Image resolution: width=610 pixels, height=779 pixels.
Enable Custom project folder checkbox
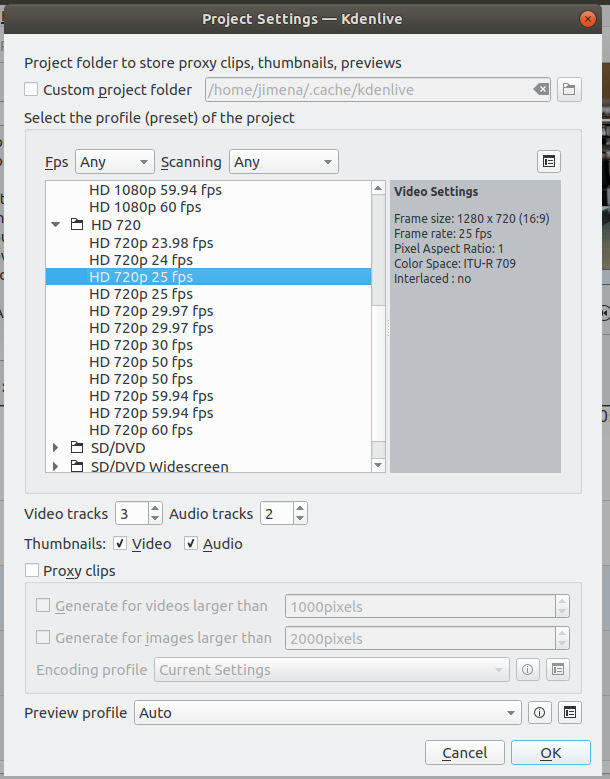tap(31, 89)
